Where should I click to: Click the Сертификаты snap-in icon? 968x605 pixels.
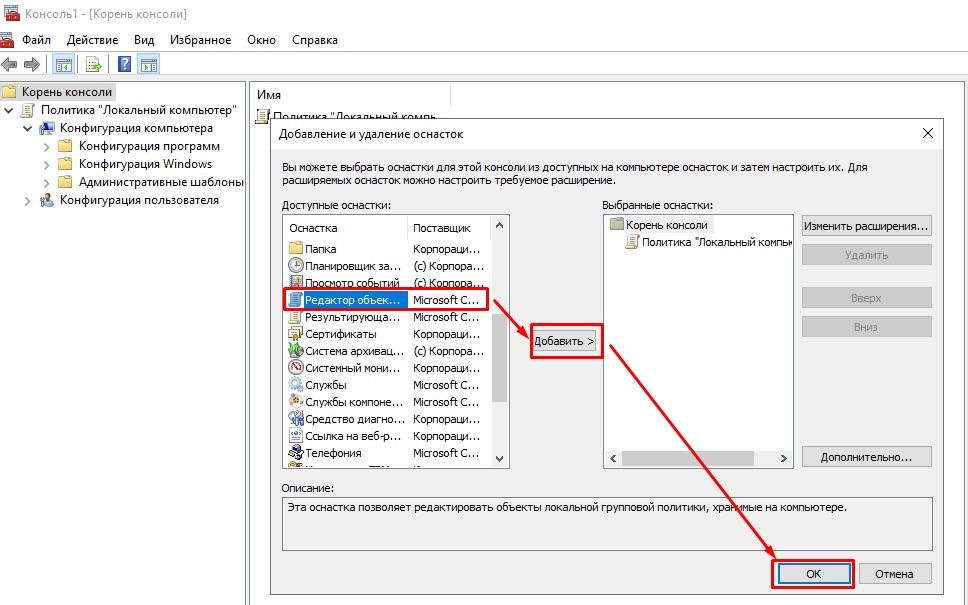tap(296, 334)
